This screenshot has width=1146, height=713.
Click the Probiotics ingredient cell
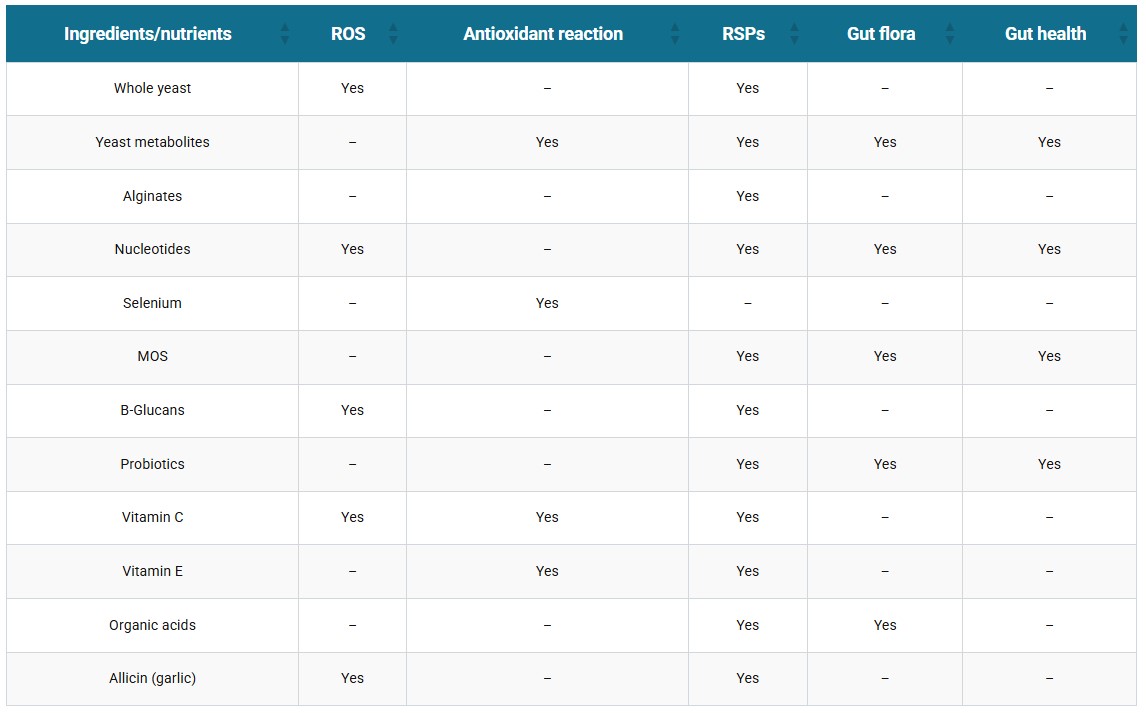(152, 464)
